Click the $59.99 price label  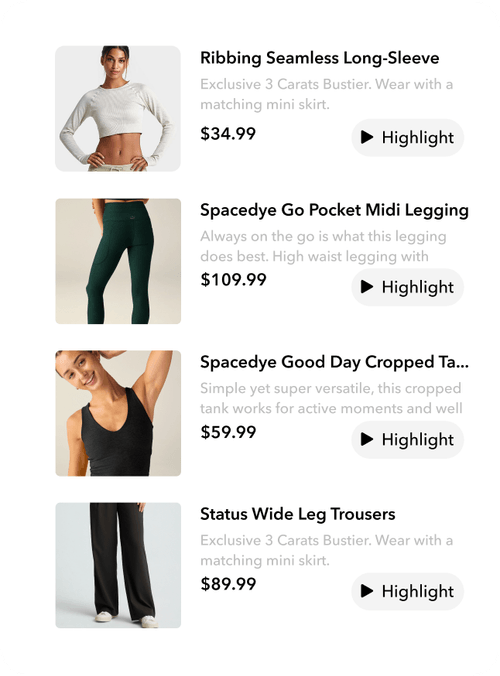click(228, 432)
